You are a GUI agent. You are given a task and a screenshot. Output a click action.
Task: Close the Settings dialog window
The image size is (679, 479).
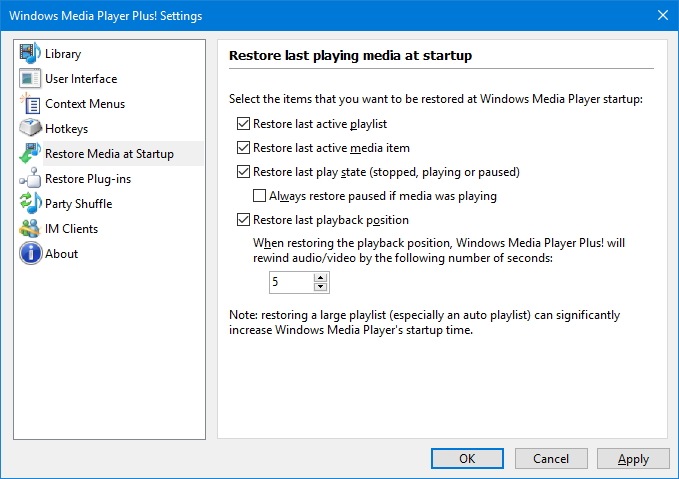click(x=663, y=15)
